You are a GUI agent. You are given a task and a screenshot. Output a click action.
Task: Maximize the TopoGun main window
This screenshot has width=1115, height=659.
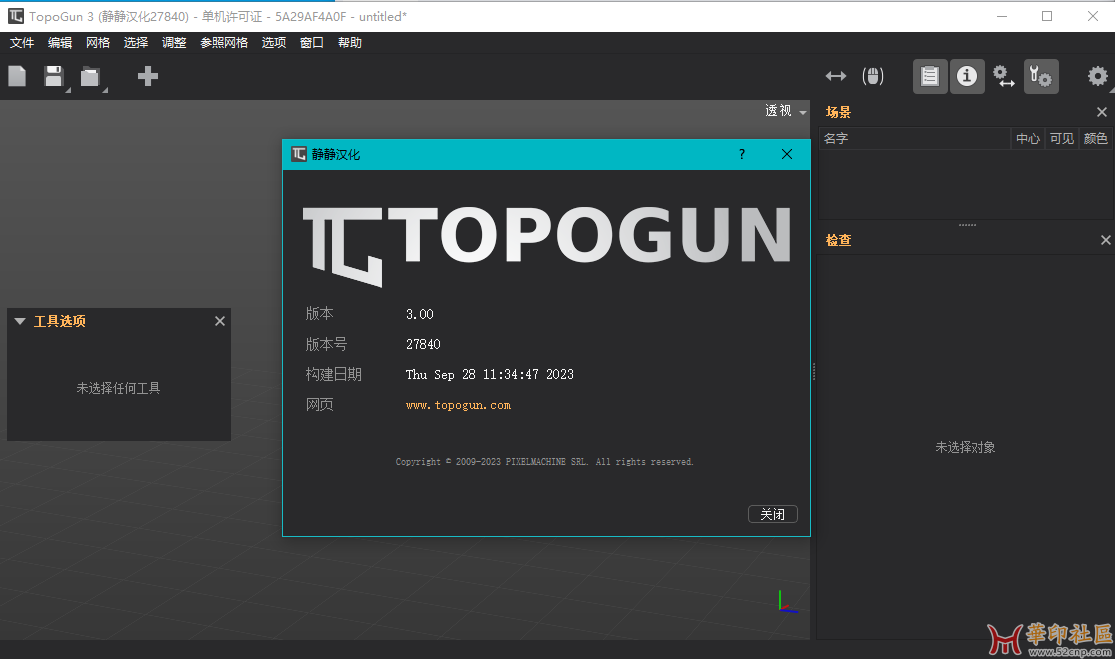pos(1047,16)
